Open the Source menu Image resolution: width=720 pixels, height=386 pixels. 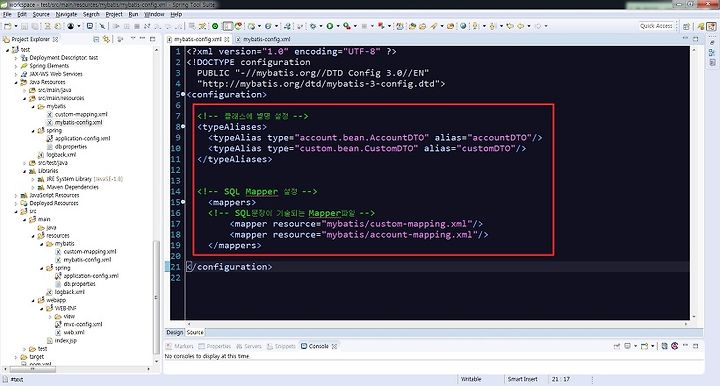point(41,15)
